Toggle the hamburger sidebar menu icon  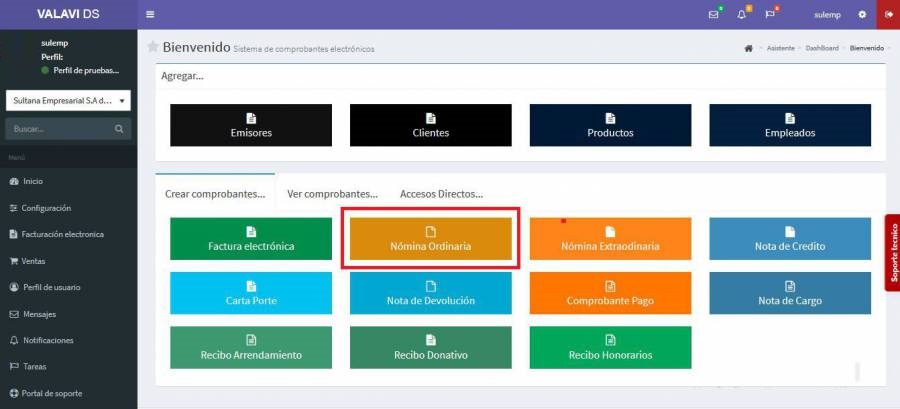(150, 14)
